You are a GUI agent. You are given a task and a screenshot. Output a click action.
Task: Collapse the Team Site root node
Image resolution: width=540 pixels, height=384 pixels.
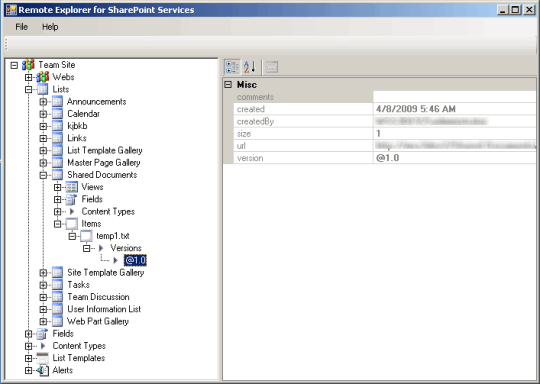pos(14,65)
